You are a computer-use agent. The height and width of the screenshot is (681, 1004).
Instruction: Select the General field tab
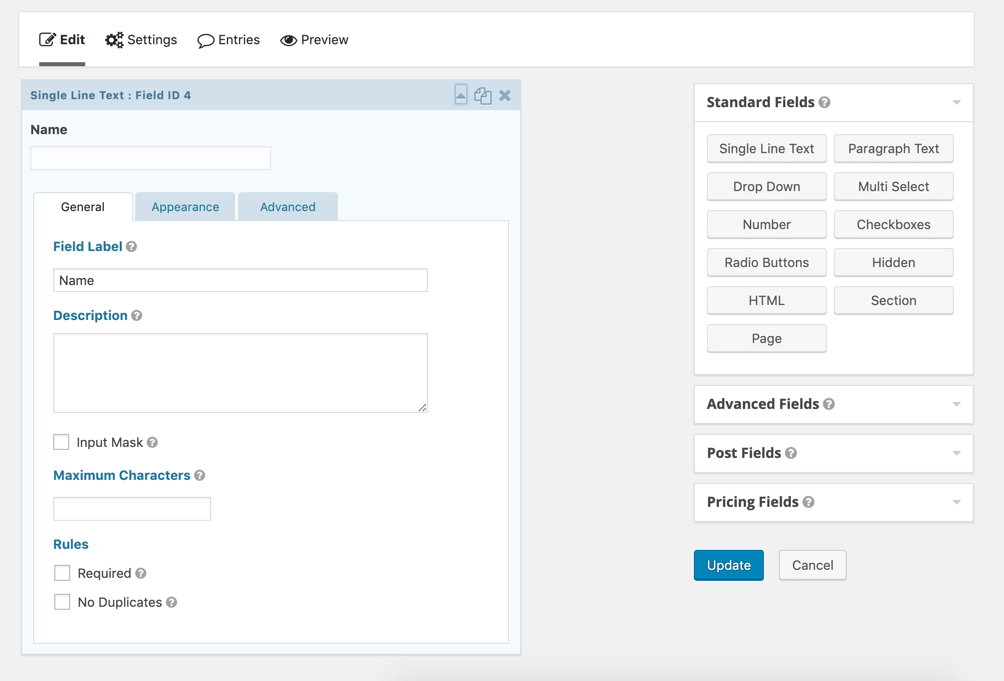pos(83,207)
